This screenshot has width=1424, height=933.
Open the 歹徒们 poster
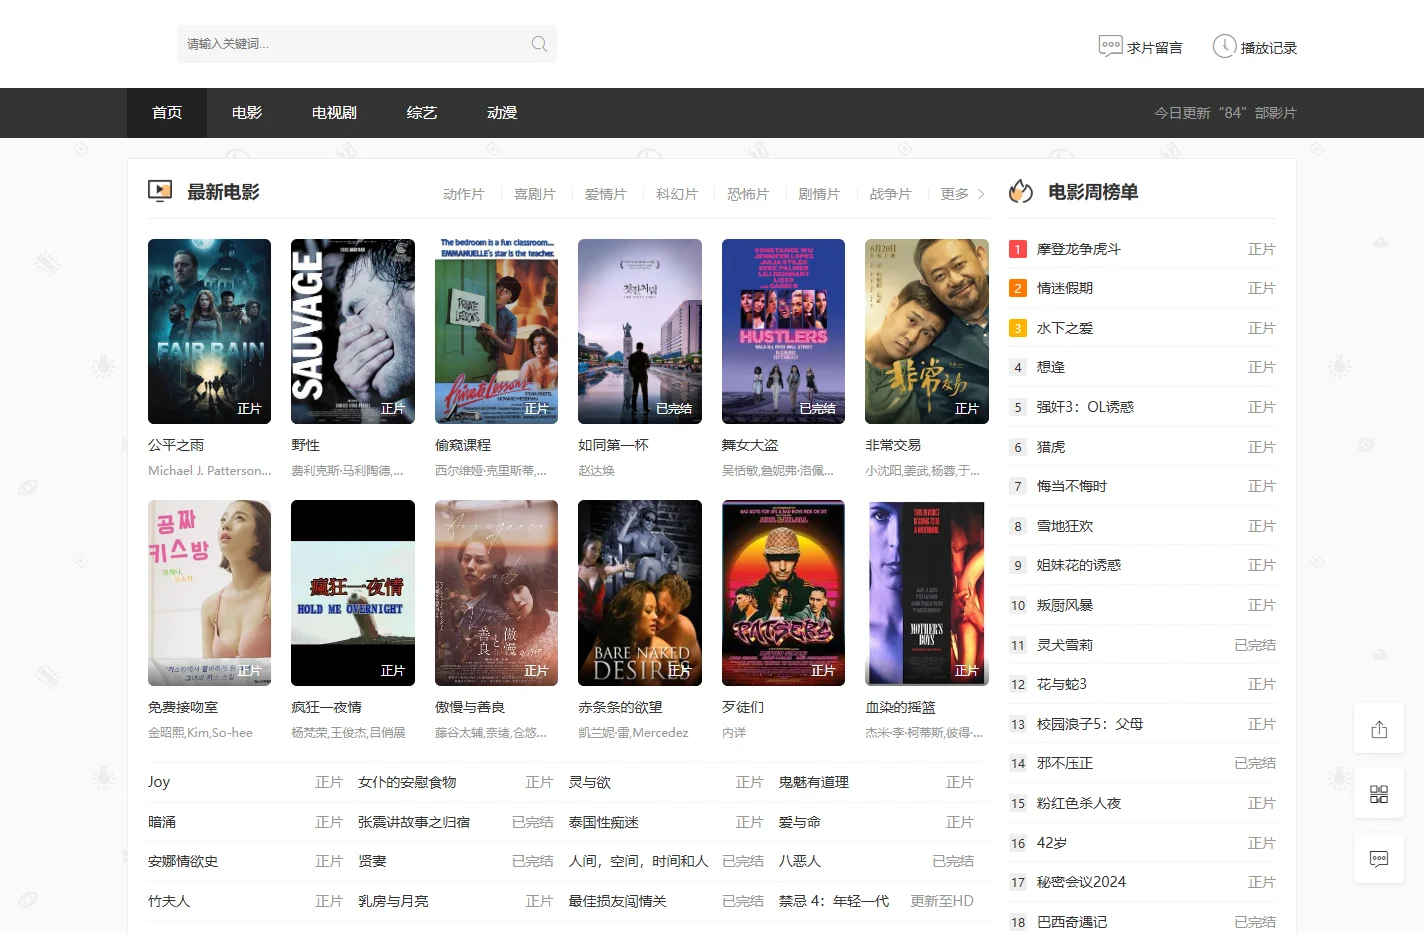[x=783, y=593]
